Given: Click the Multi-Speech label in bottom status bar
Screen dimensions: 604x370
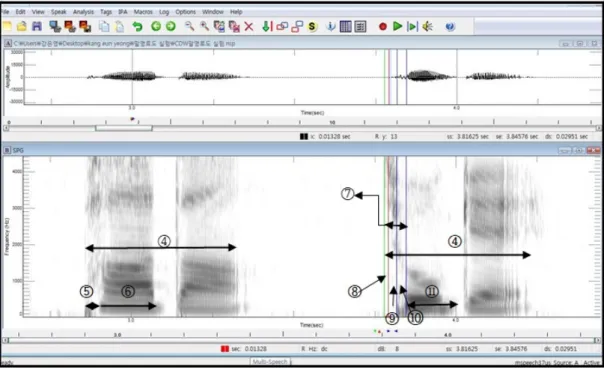Looking at the screenshot, I should [x=270, y=362].
